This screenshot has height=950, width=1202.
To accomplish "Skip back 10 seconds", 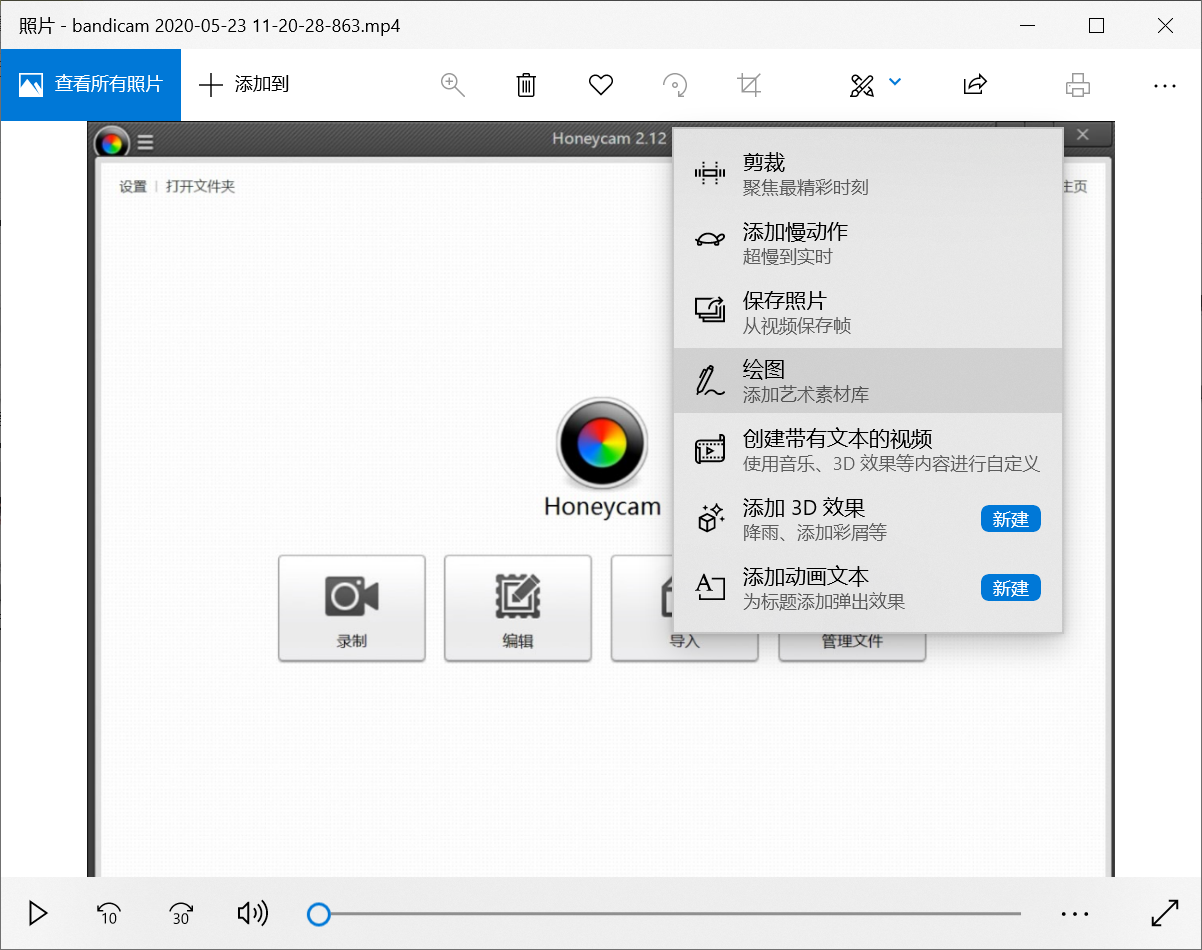I will click(108, 913).
